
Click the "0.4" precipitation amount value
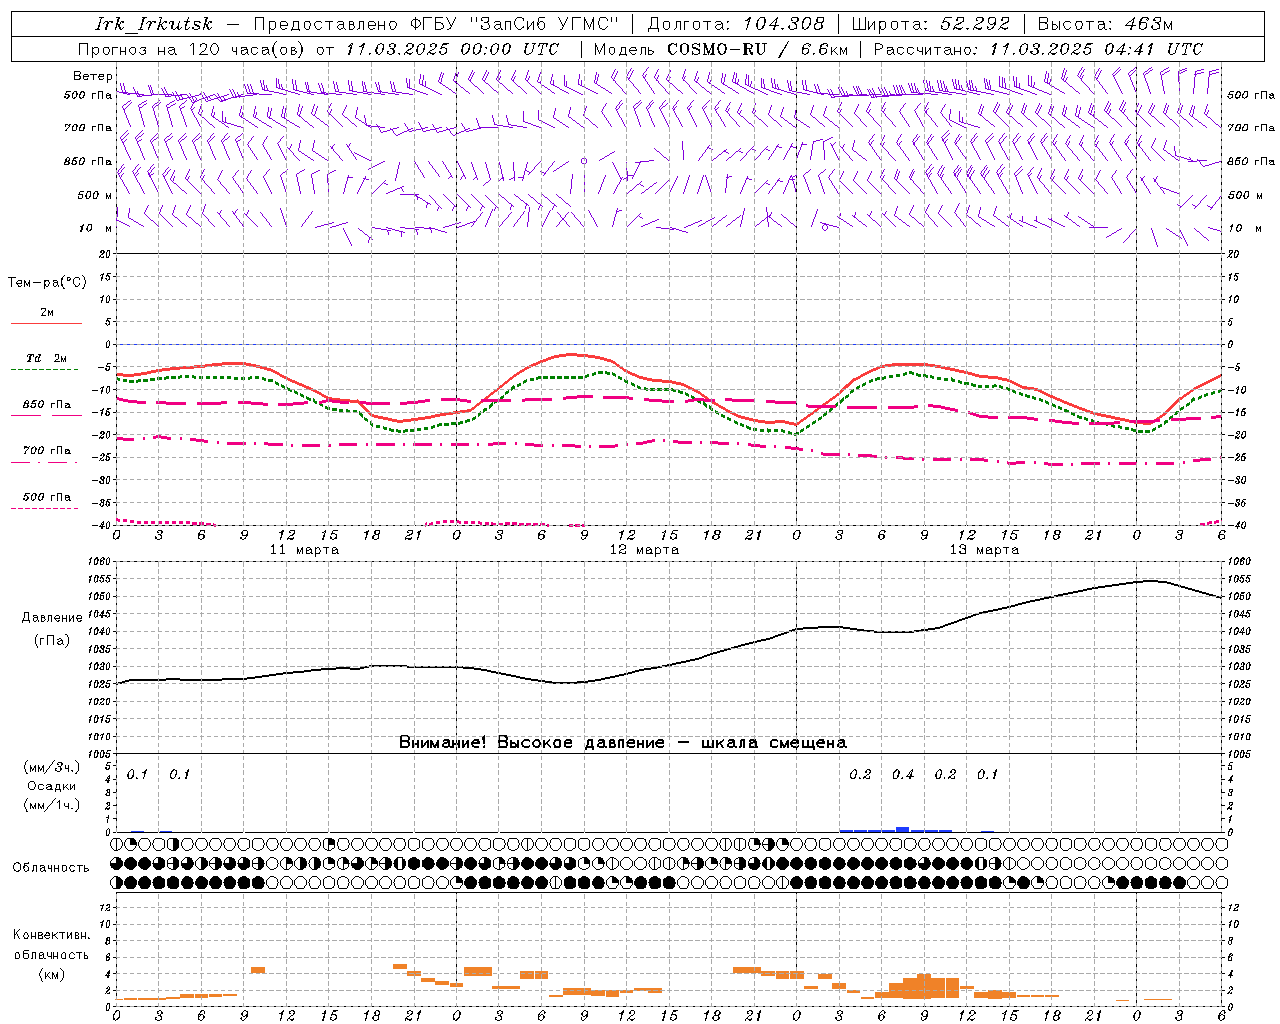pos(903,774)
